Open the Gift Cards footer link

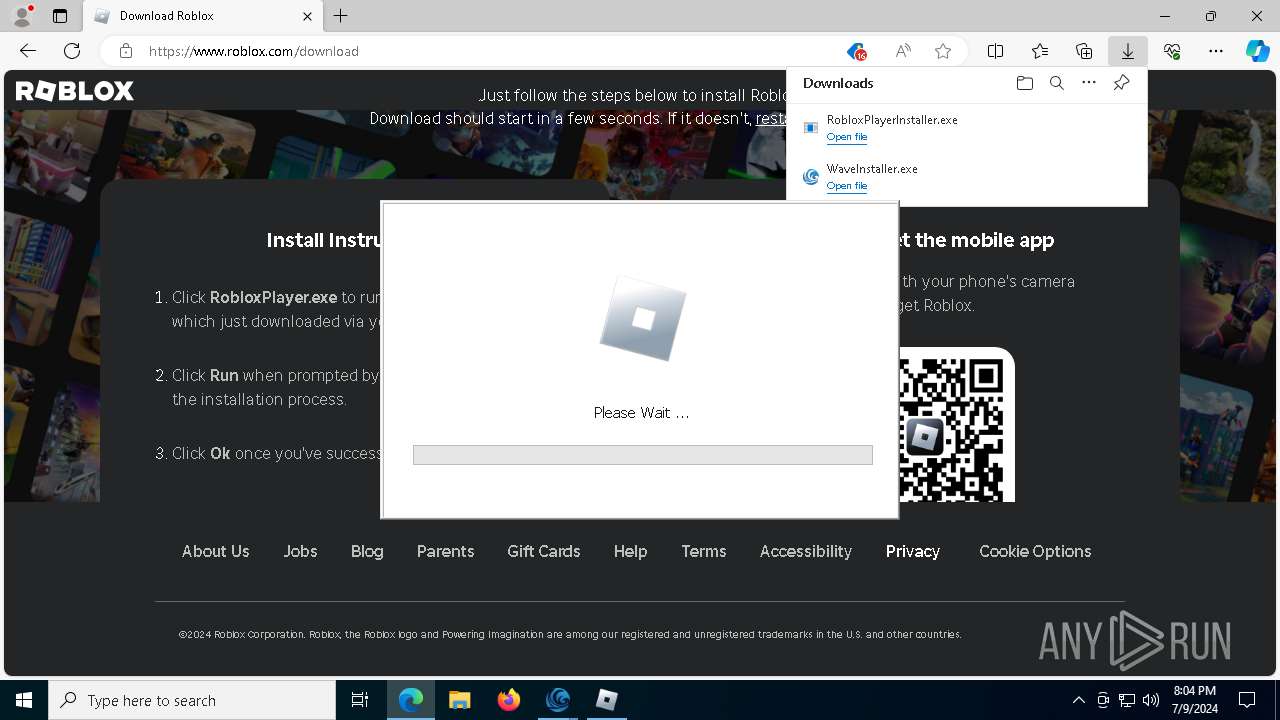click(x=543, y=551)
